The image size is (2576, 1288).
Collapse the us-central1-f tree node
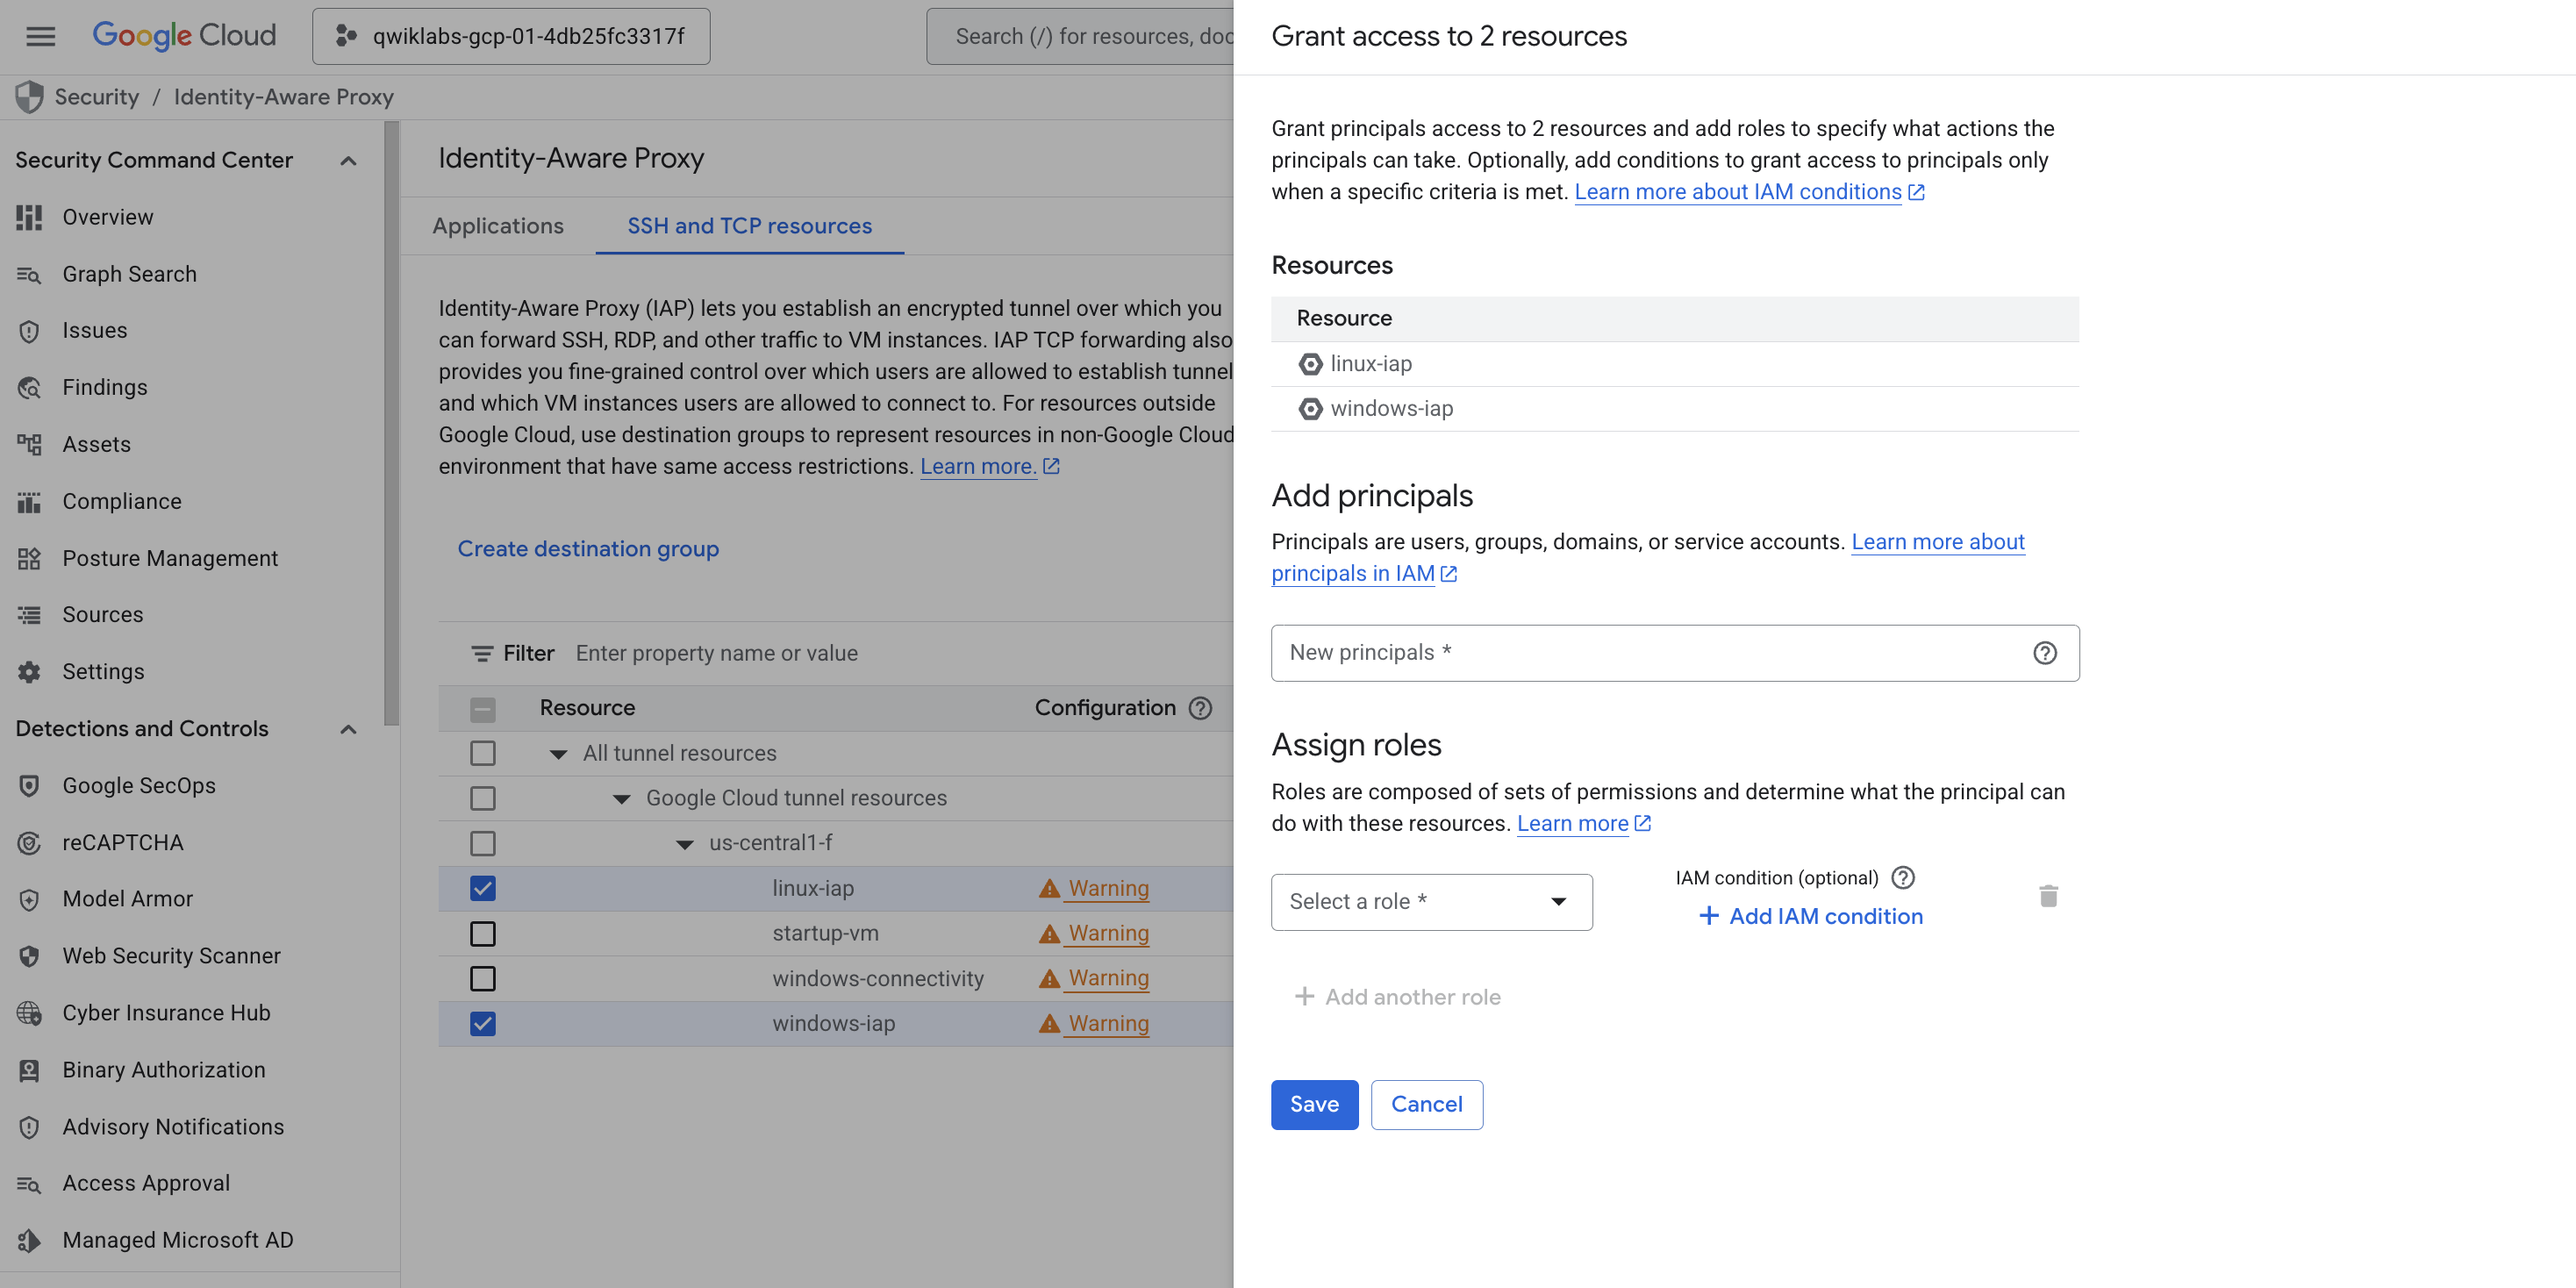[x=684, y=844]
